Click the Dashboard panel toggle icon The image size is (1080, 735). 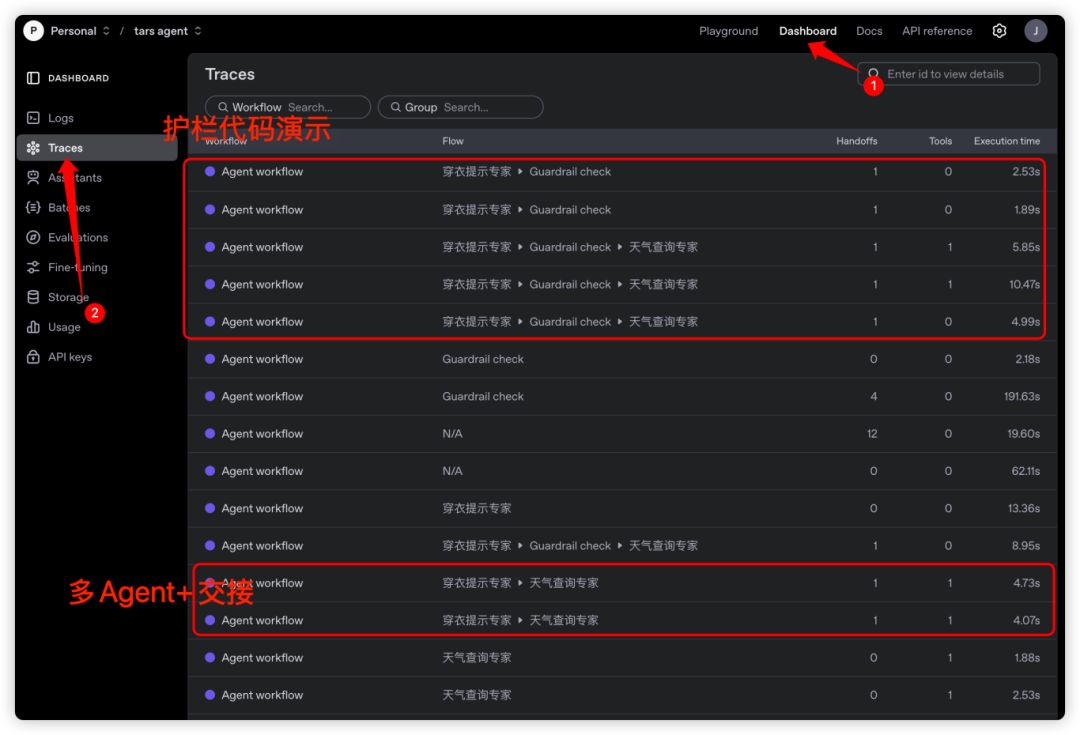(x=33, y=78)
